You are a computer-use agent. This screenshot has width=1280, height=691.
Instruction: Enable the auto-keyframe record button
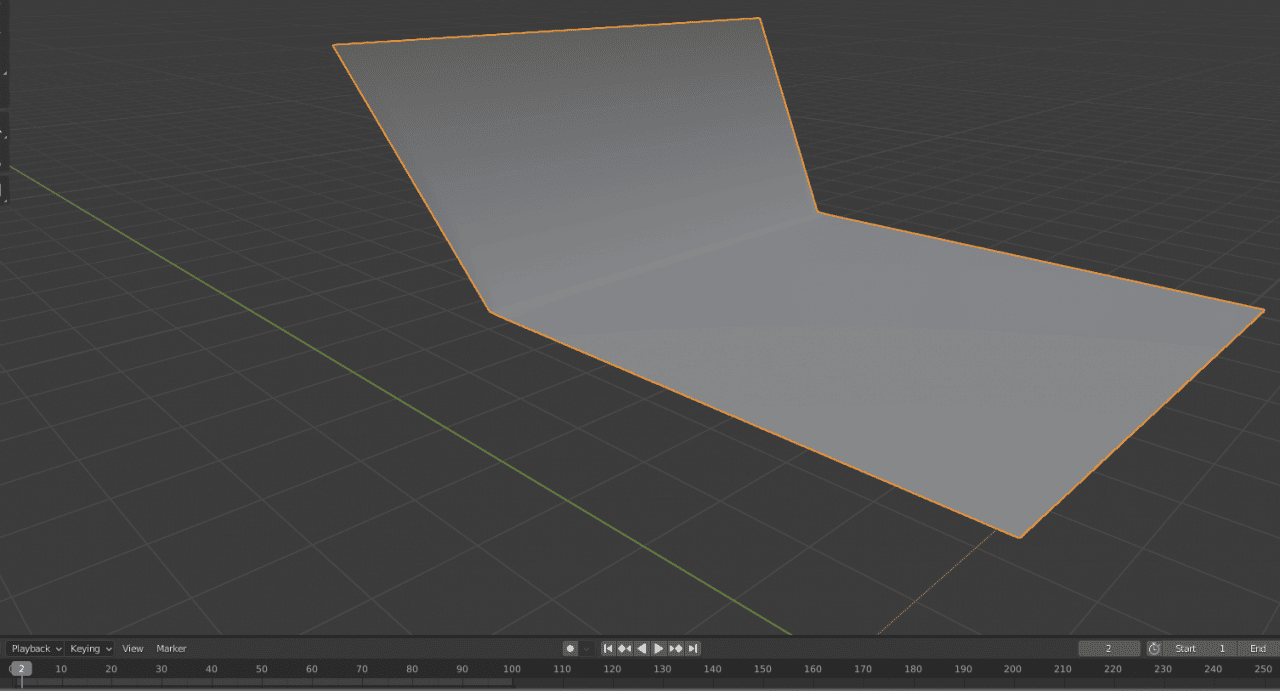click(571, 648)
